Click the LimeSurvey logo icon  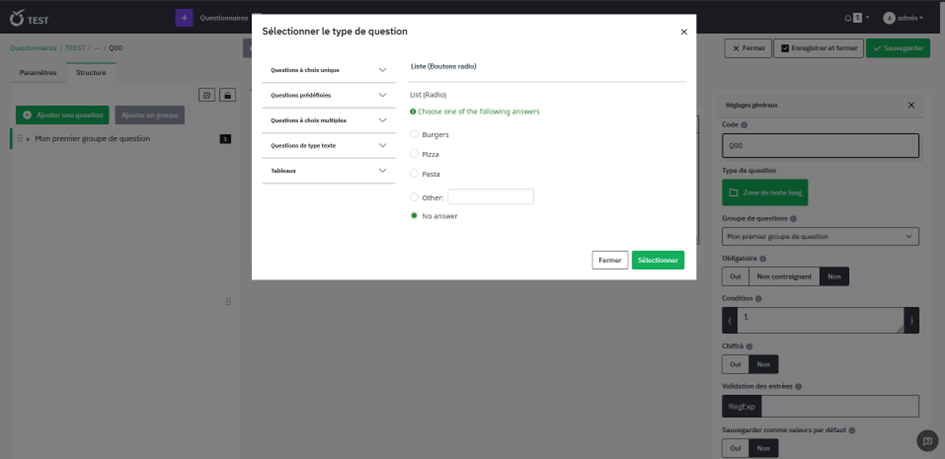(17, 18)
